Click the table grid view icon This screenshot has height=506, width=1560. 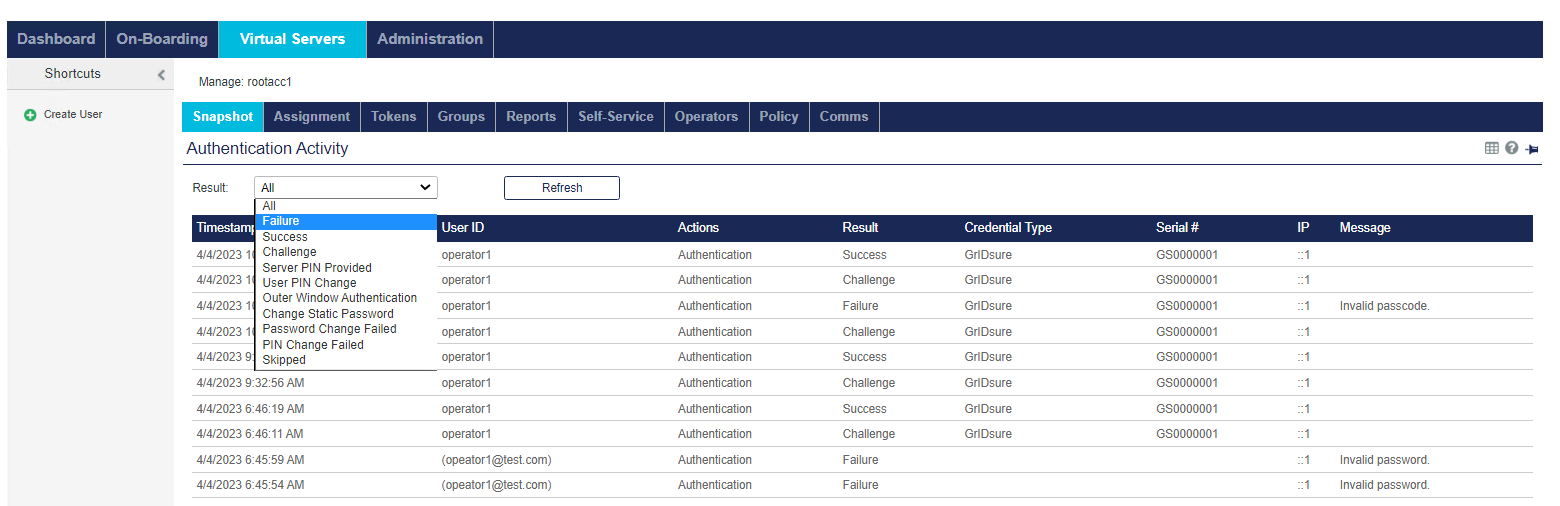(x=1491, y=148)
